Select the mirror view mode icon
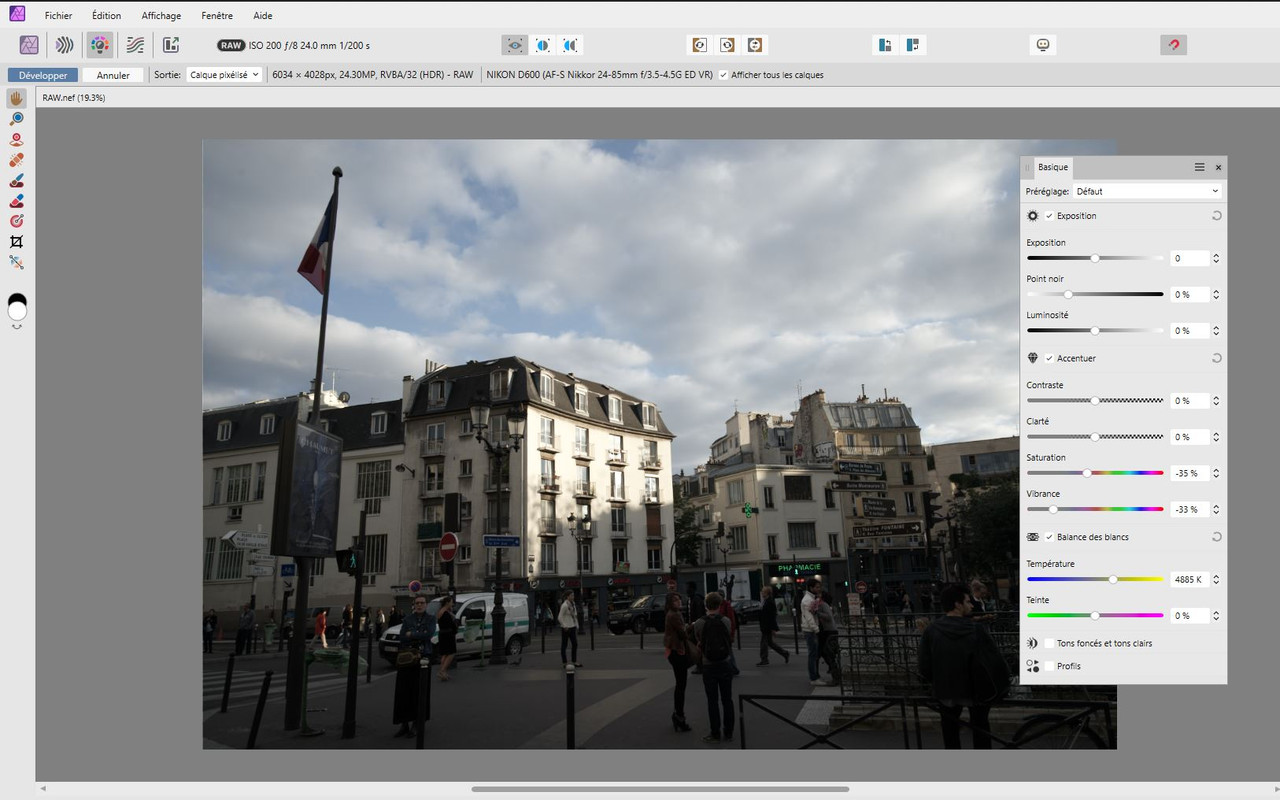The width and height of the screenshot is (1280, 800). 570,45
